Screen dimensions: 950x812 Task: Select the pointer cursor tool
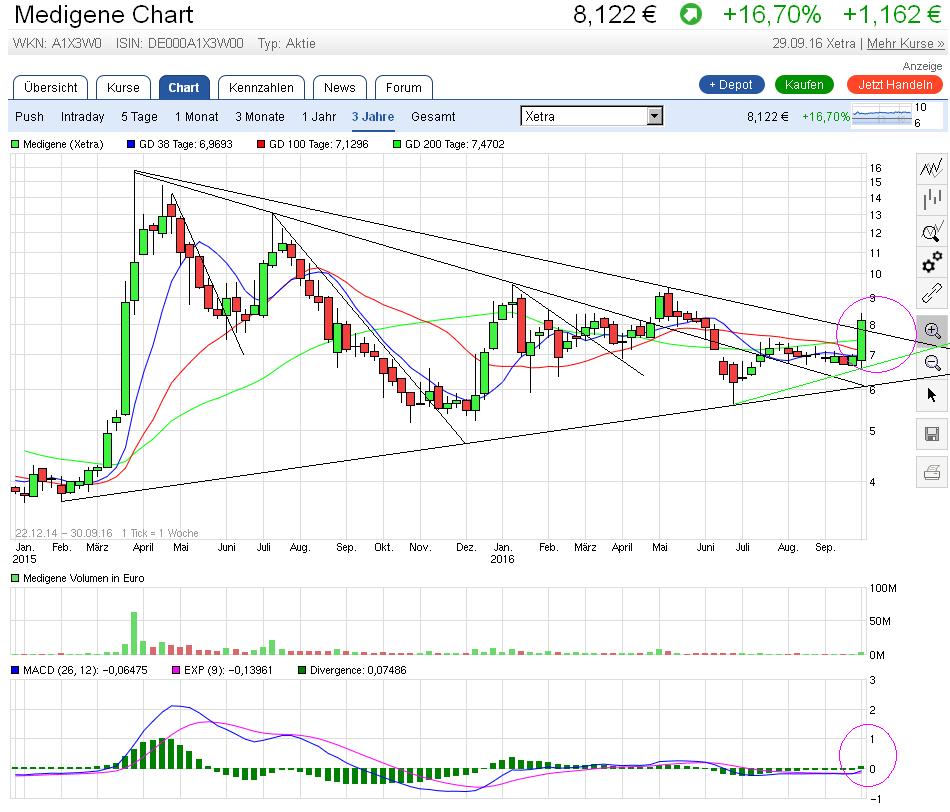coord(932,395)
